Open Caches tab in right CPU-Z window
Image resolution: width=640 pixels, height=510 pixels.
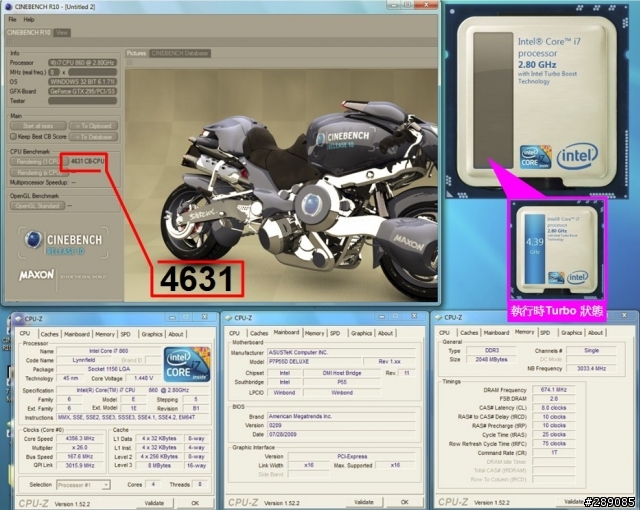469,333
